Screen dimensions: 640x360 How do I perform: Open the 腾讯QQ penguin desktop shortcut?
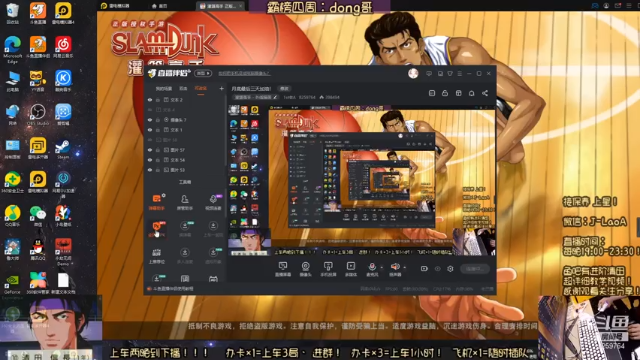click(x=38, y=249)
